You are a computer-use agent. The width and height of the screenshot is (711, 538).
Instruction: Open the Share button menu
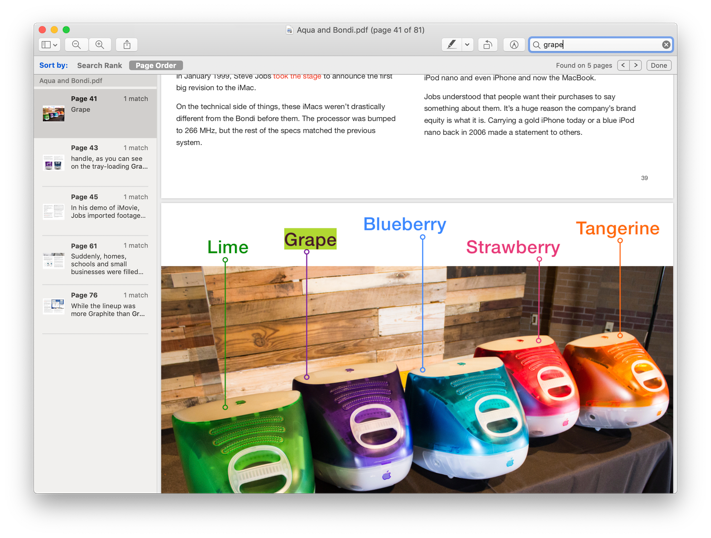[x=127, y=44]
